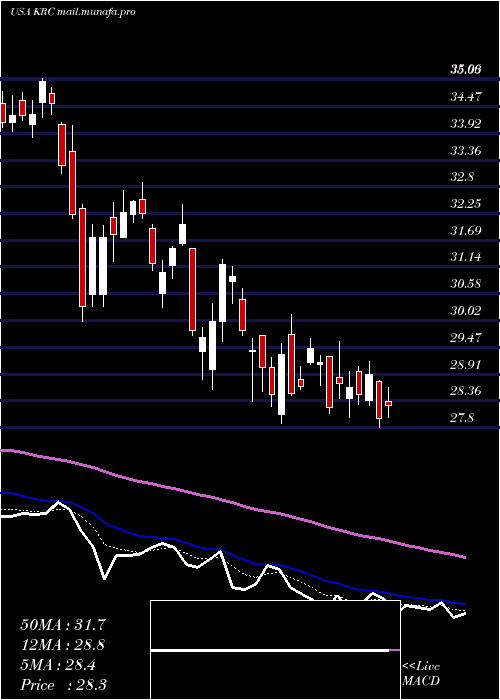Select the 32.8 price axis label

[462, 177]
